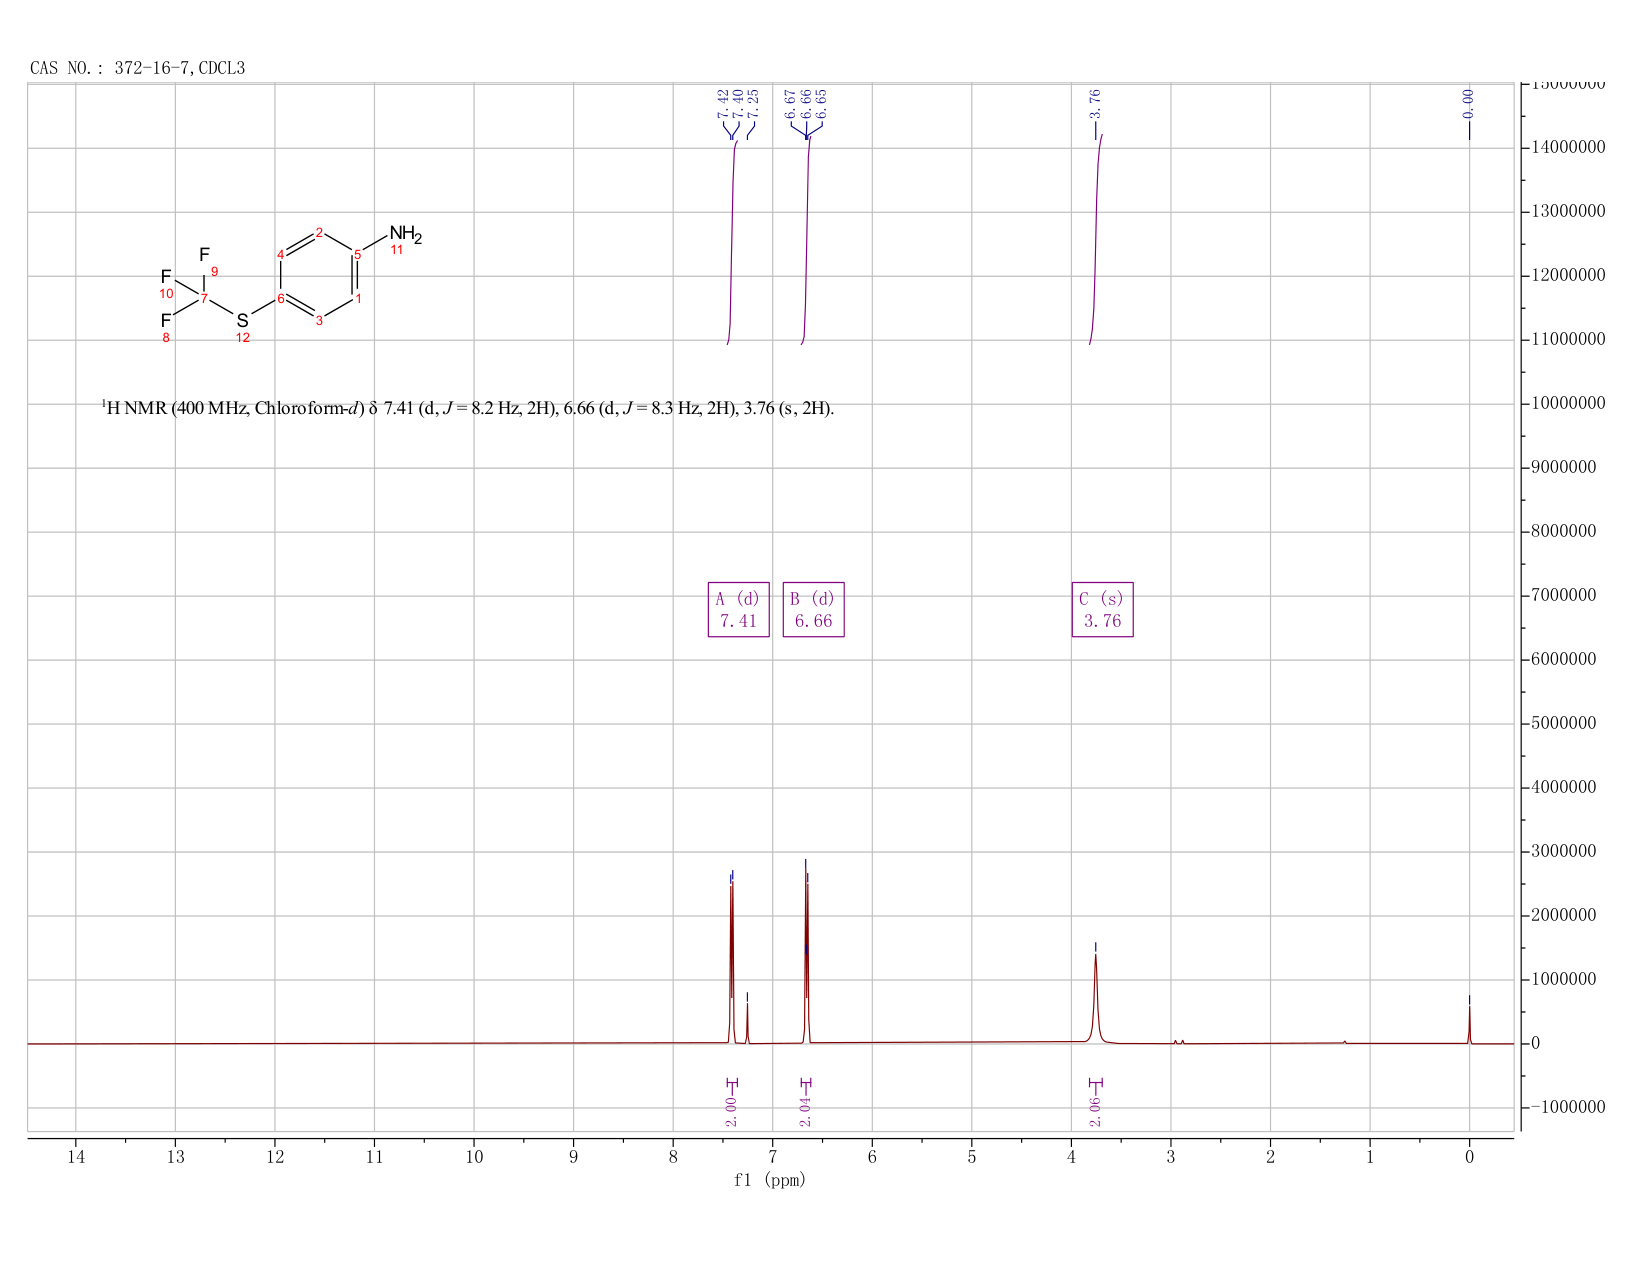Click the integral value 2.04
This screenshot has height=1275, width=1650.
pos(806,1111)
